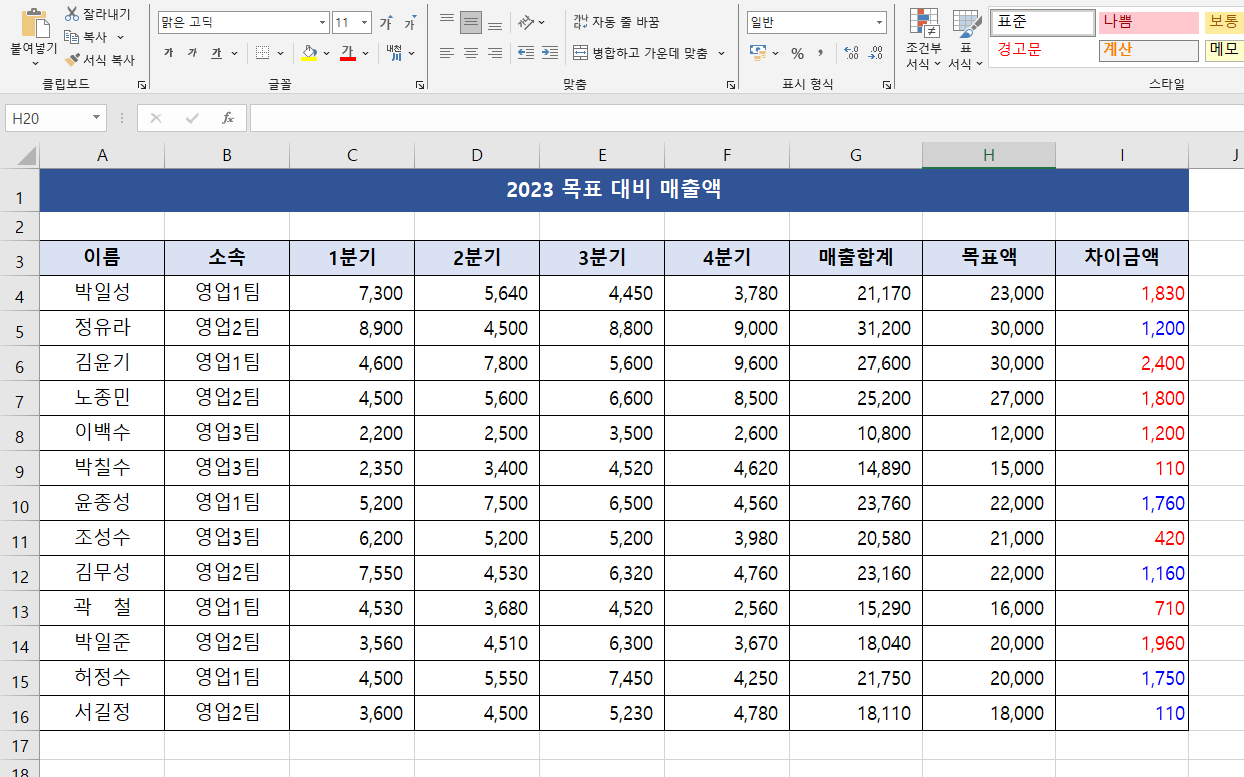Viewport: 1244px width, 777px height.
Task: Open the font size dropdown
Action: (x=364, y=22)
